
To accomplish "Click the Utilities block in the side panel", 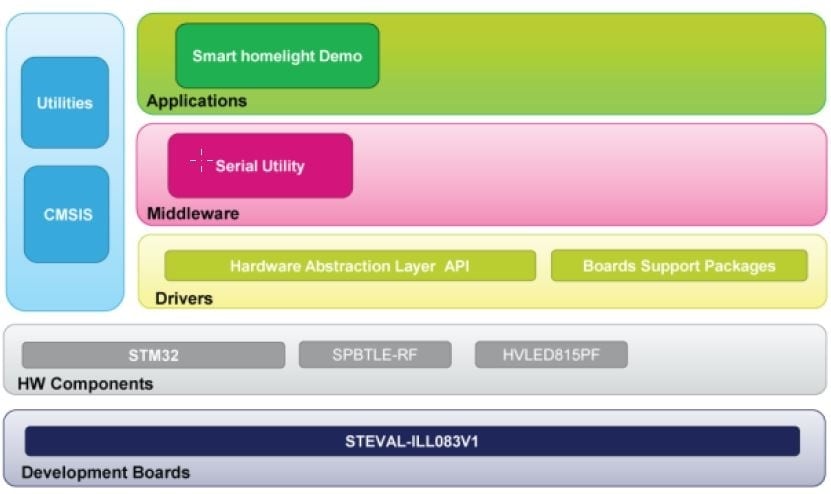I will pos(65,103).
